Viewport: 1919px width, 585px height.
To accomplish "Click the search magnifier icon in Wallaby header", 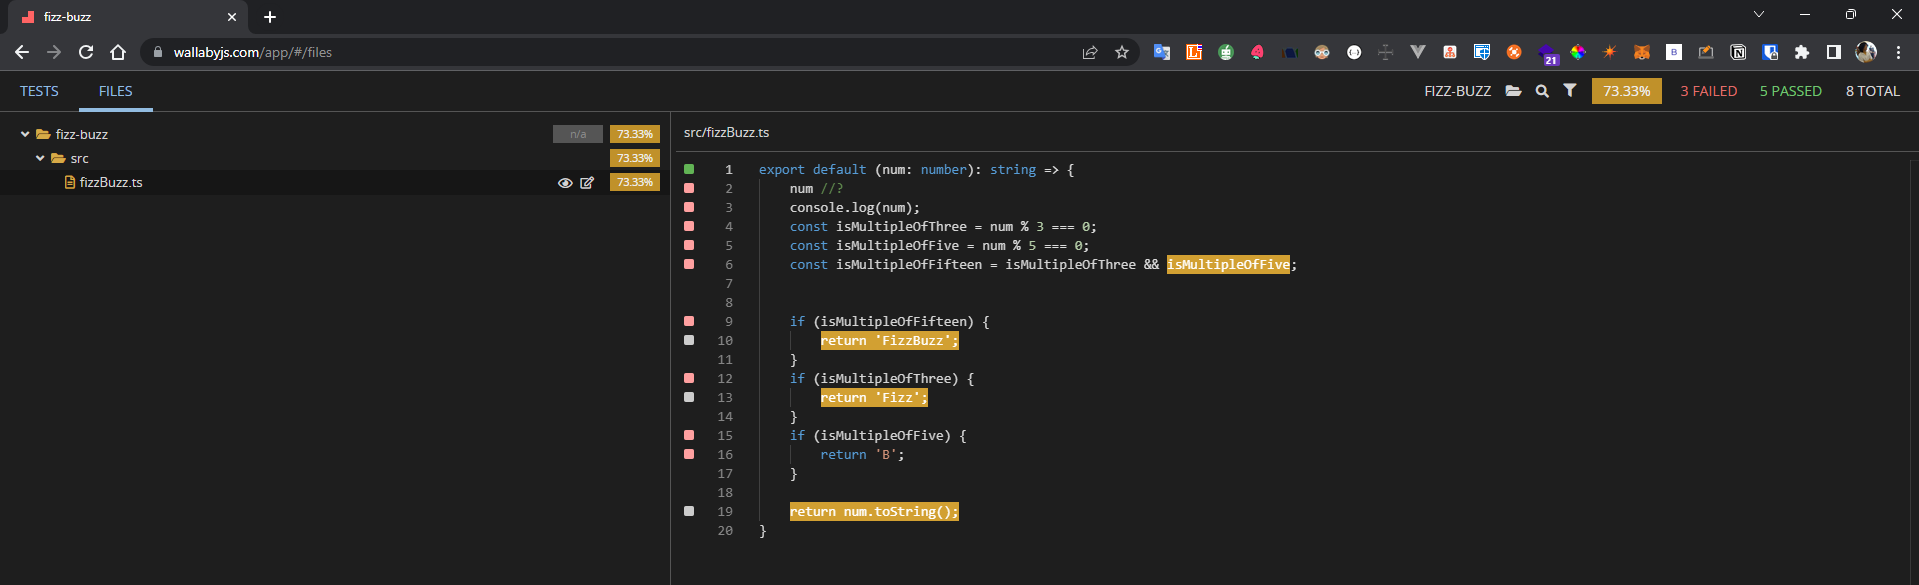I will click(x=1542, y=91).
